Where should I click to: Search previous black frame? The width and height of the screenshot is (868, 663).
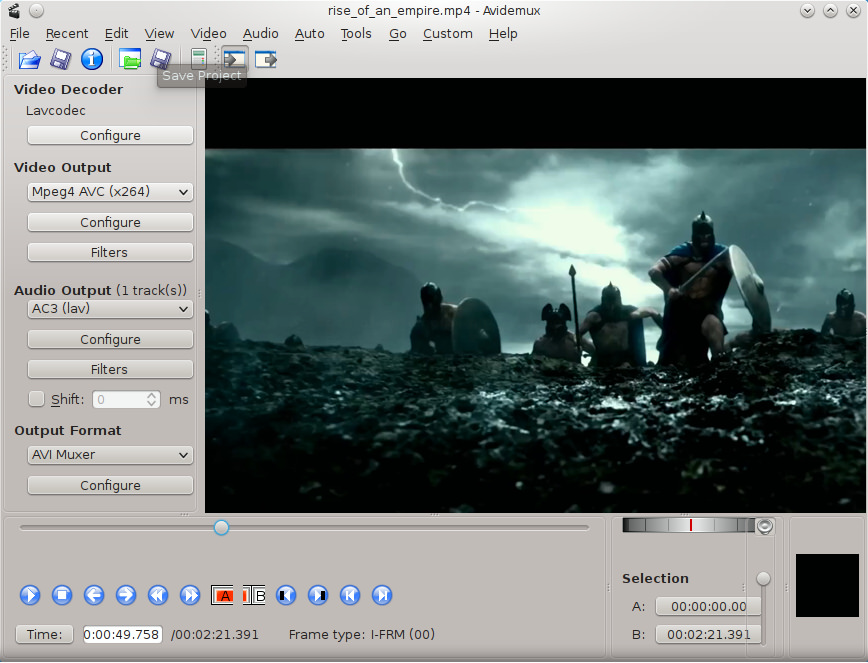pyautogui.click(x=286, y=595)
